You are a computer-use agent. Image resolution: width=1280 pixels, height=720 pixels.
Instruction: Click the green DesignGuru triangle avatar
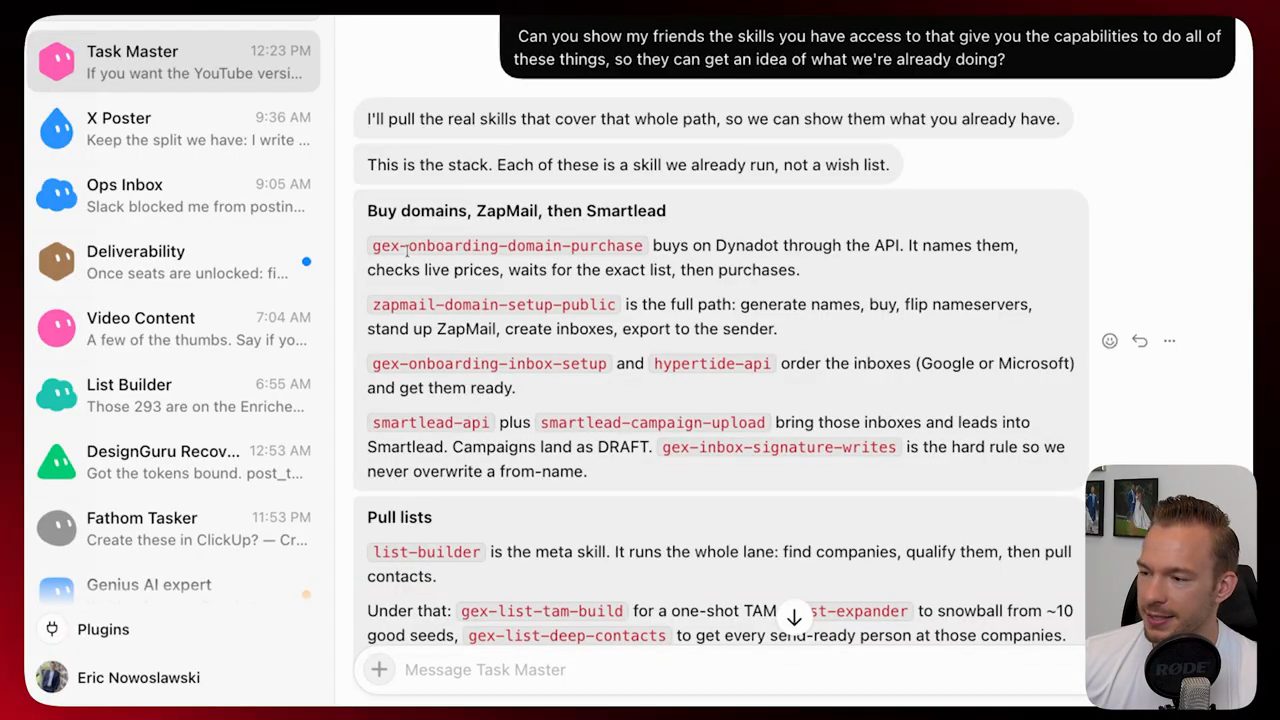(x=56, y=462)
